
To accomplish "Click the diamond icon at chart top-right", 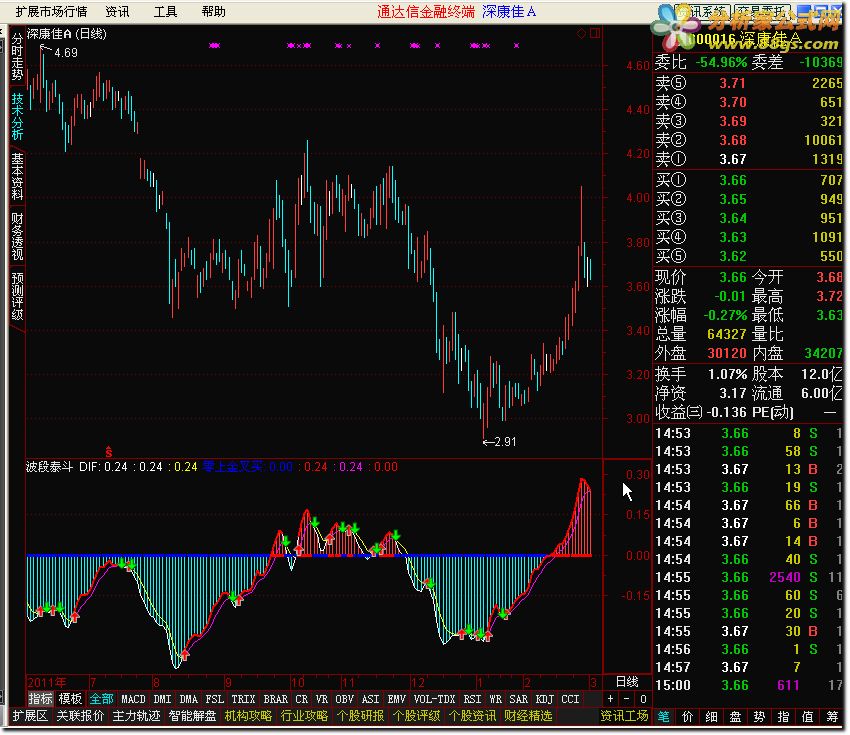I will pyautogui.click(x=581, y=34).
